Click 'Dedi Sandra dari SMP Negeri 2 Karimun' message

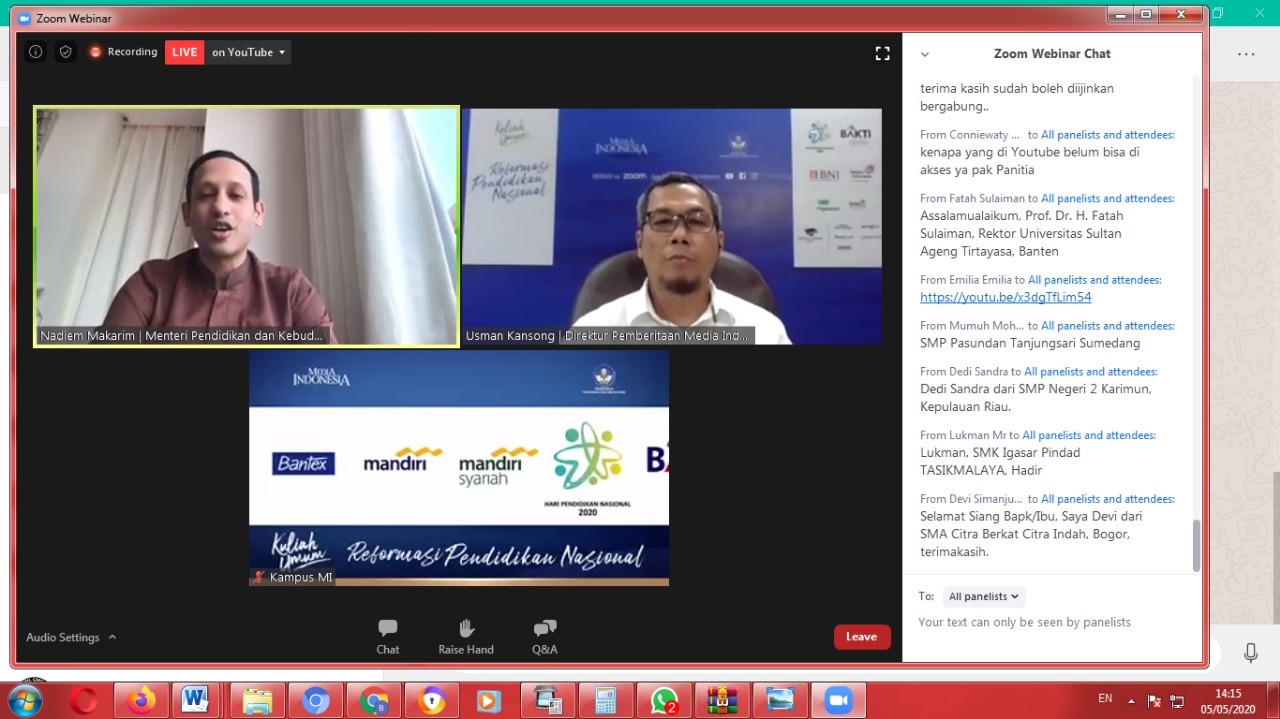(x=1036, y=398)
